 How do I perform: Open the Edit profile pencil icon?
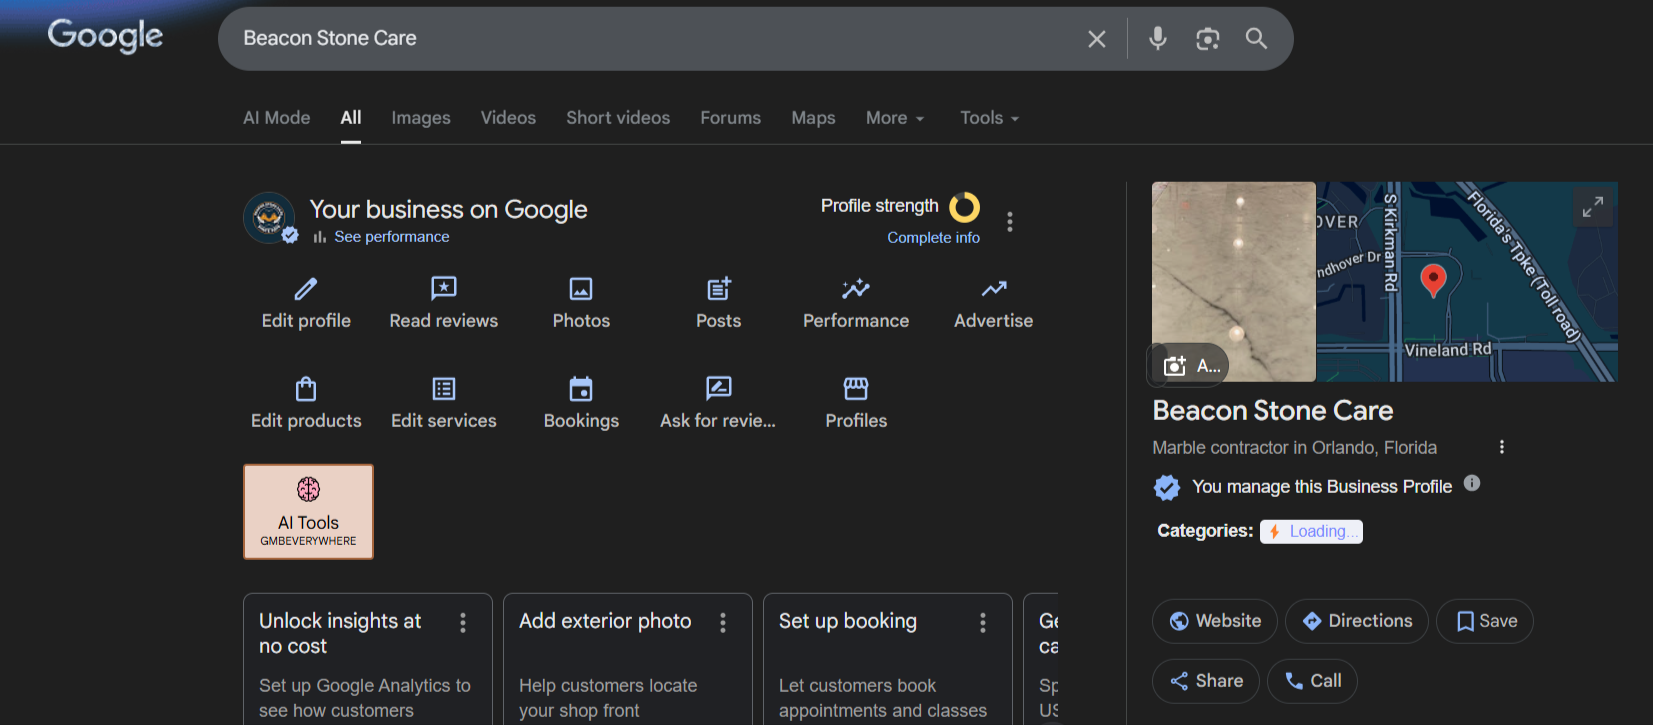(306, 290)
